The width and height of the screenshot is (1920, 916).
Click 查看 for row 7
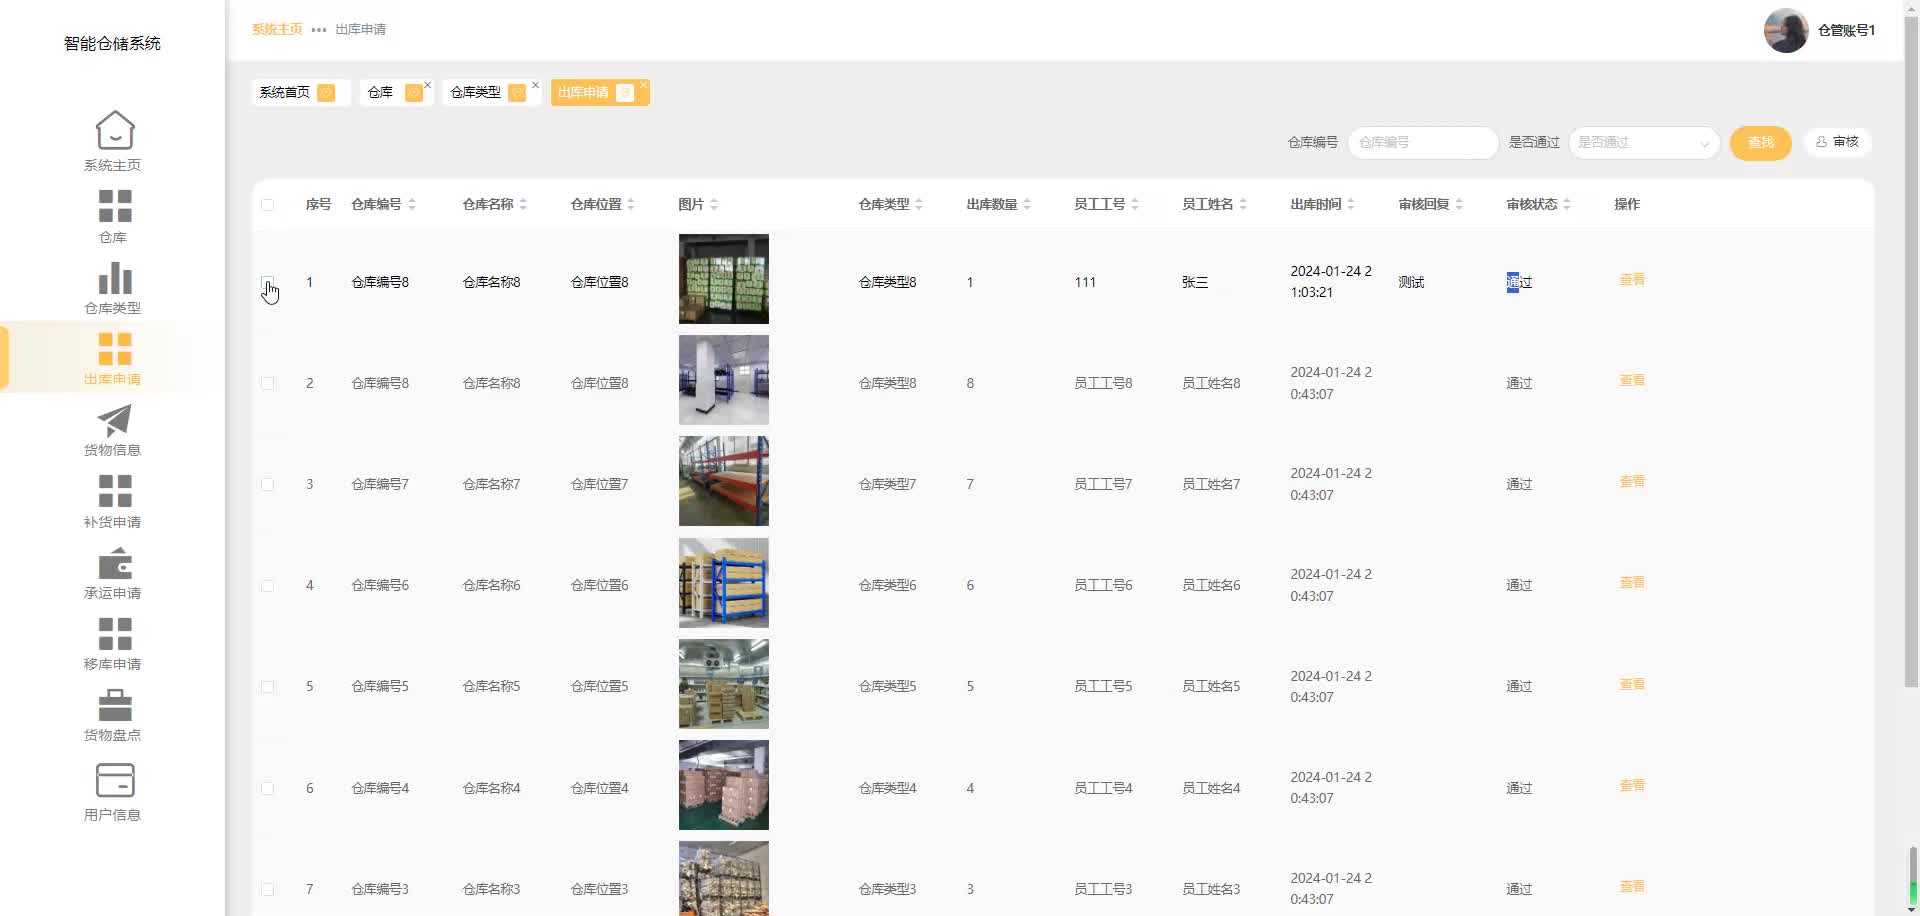(1632, 887)
